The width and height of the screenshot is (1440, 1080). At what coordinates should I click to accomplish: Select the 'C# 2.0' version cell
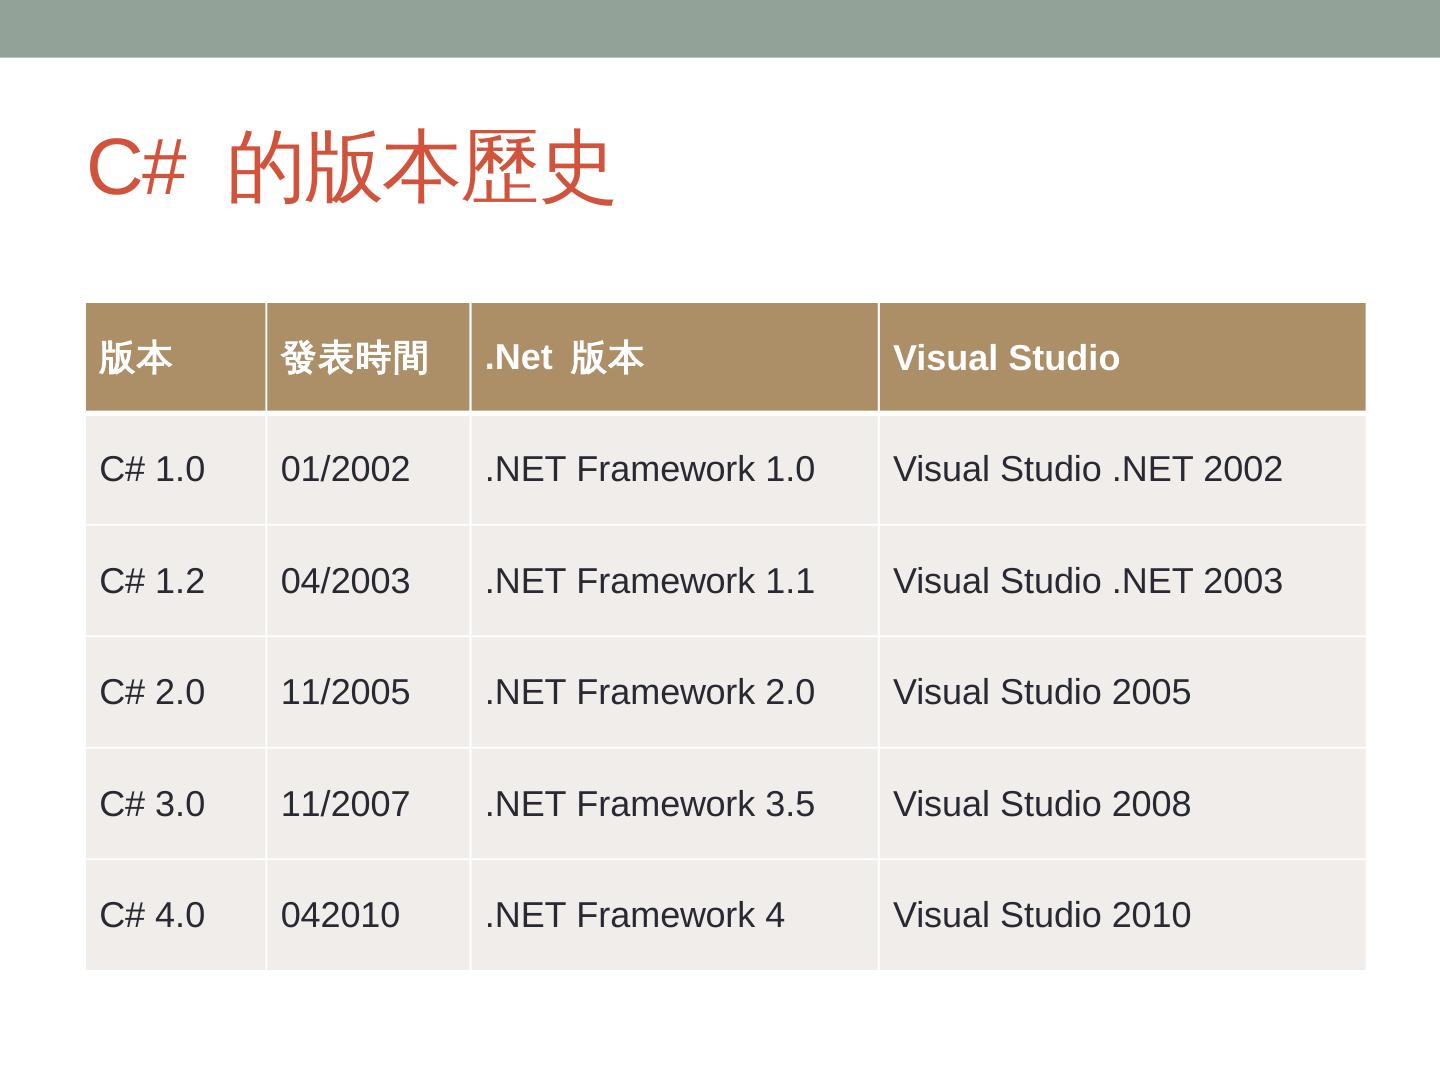[152, 692]
